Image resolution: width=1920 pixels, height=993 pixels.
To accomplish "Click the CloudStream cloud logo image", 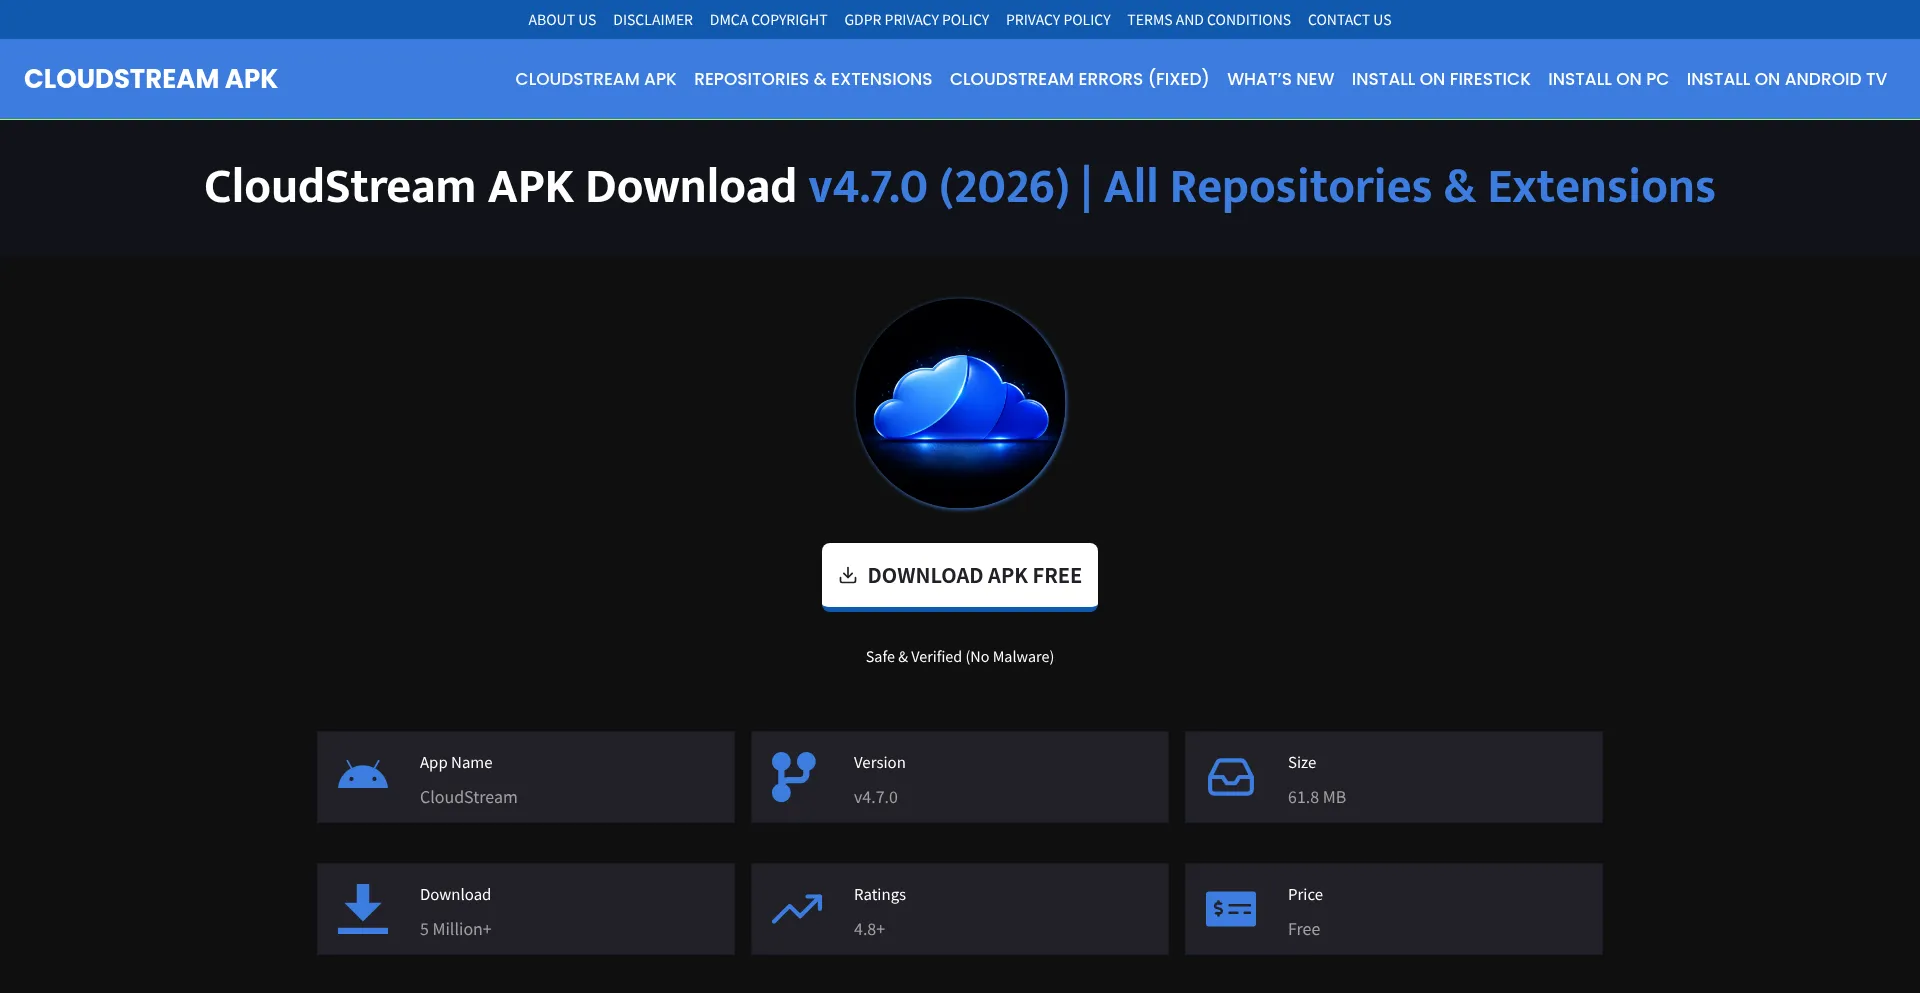I will [960, 403].
